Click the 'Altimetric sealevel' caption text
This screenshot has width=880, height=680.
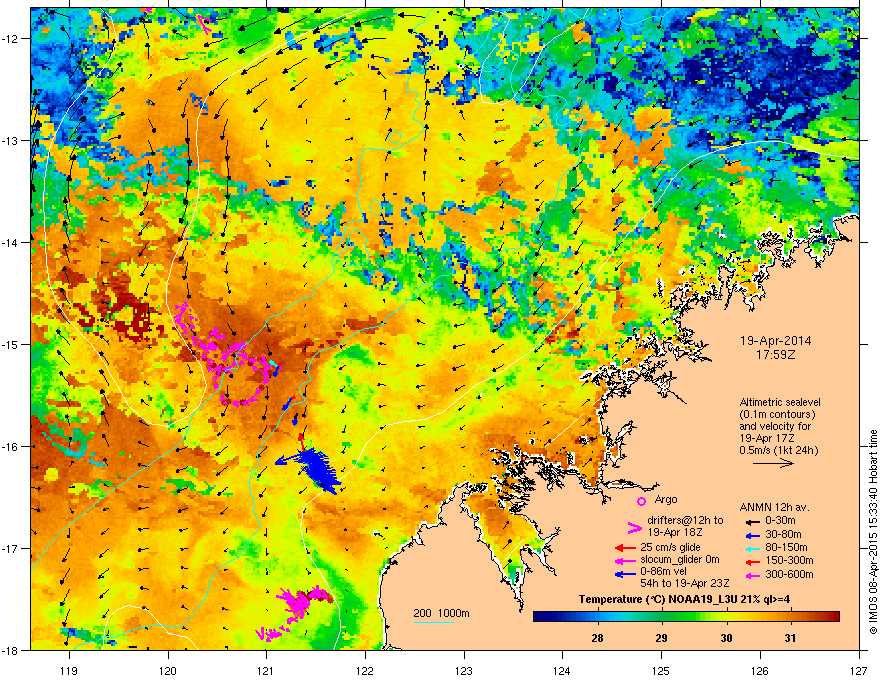(780, 402)
